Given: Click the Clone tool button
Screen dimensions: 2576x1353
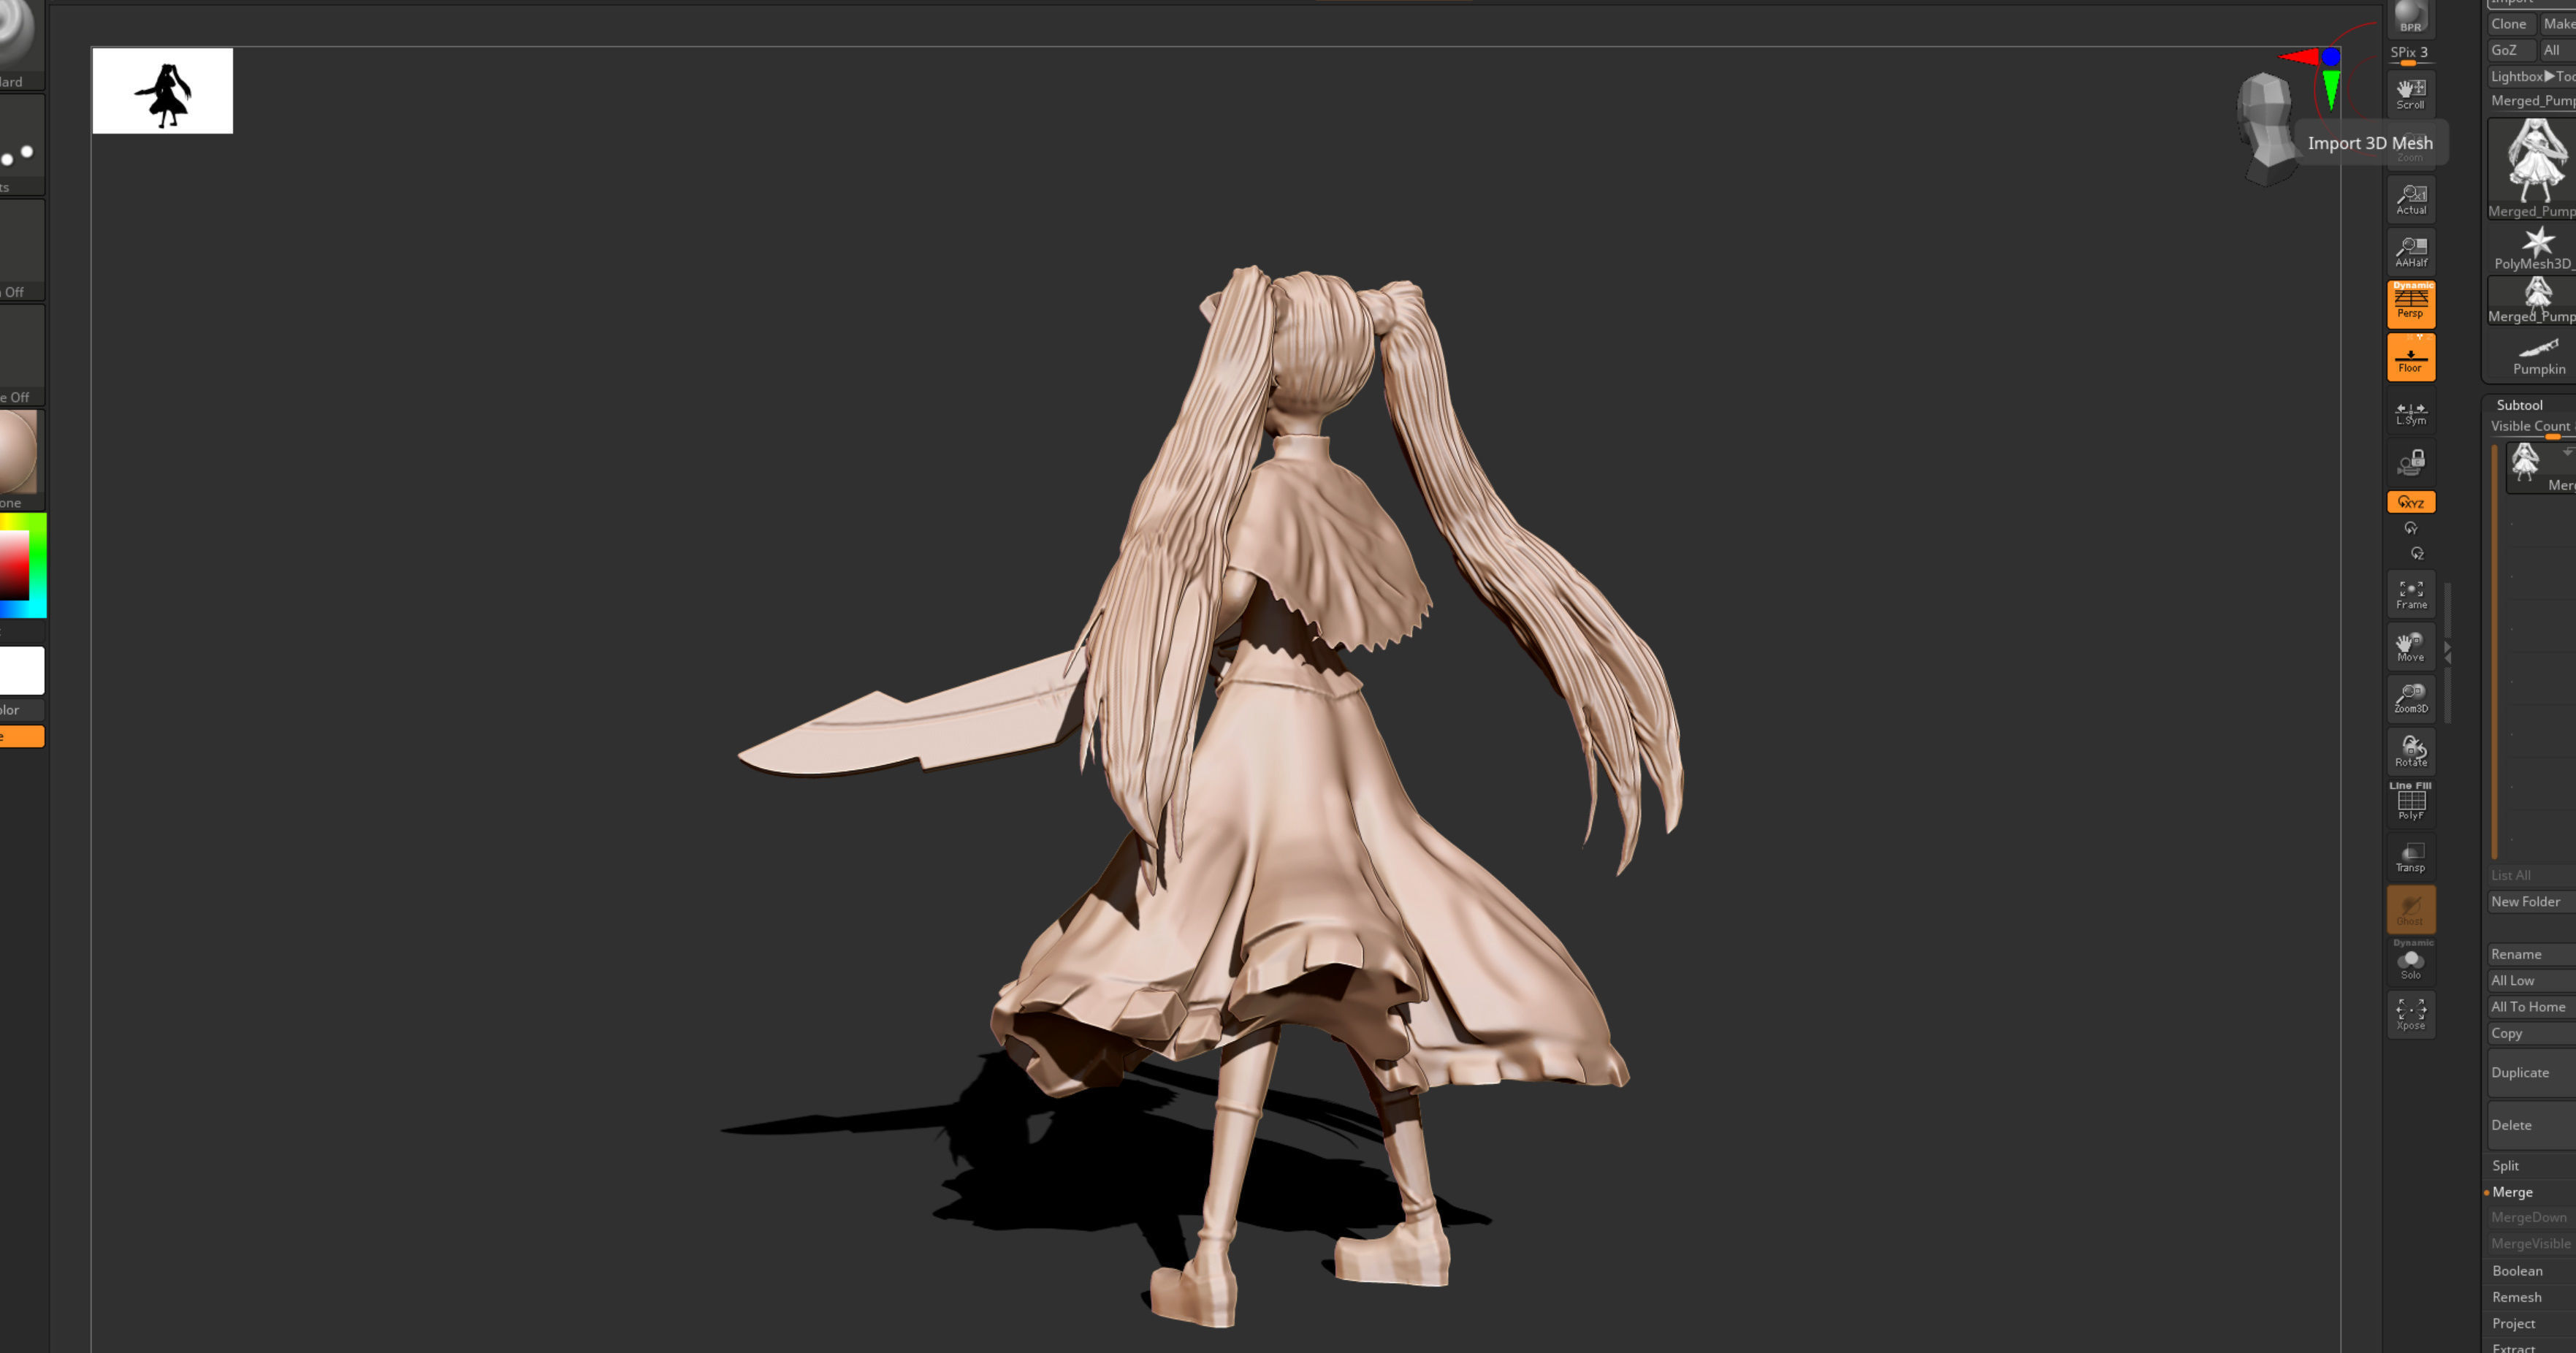Looking at the screenshot, I should pyautogui.click(x=2510, y=24).
